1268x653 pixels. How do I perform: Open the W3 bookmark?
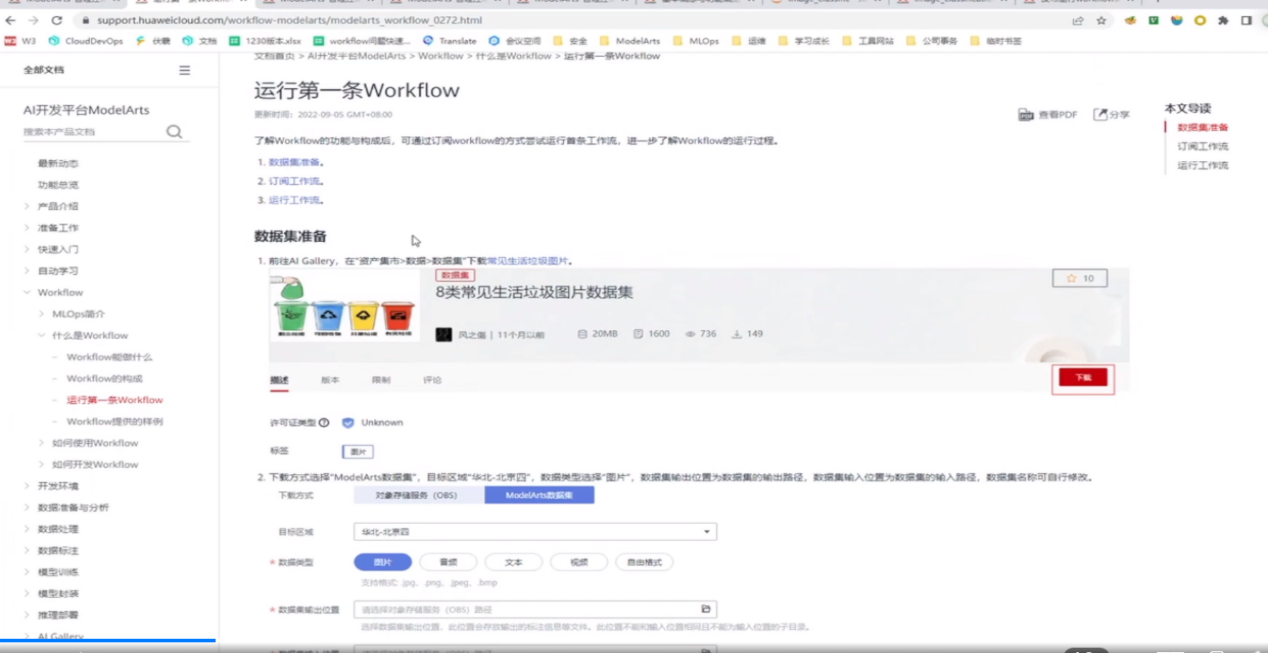tap(21, 41)
